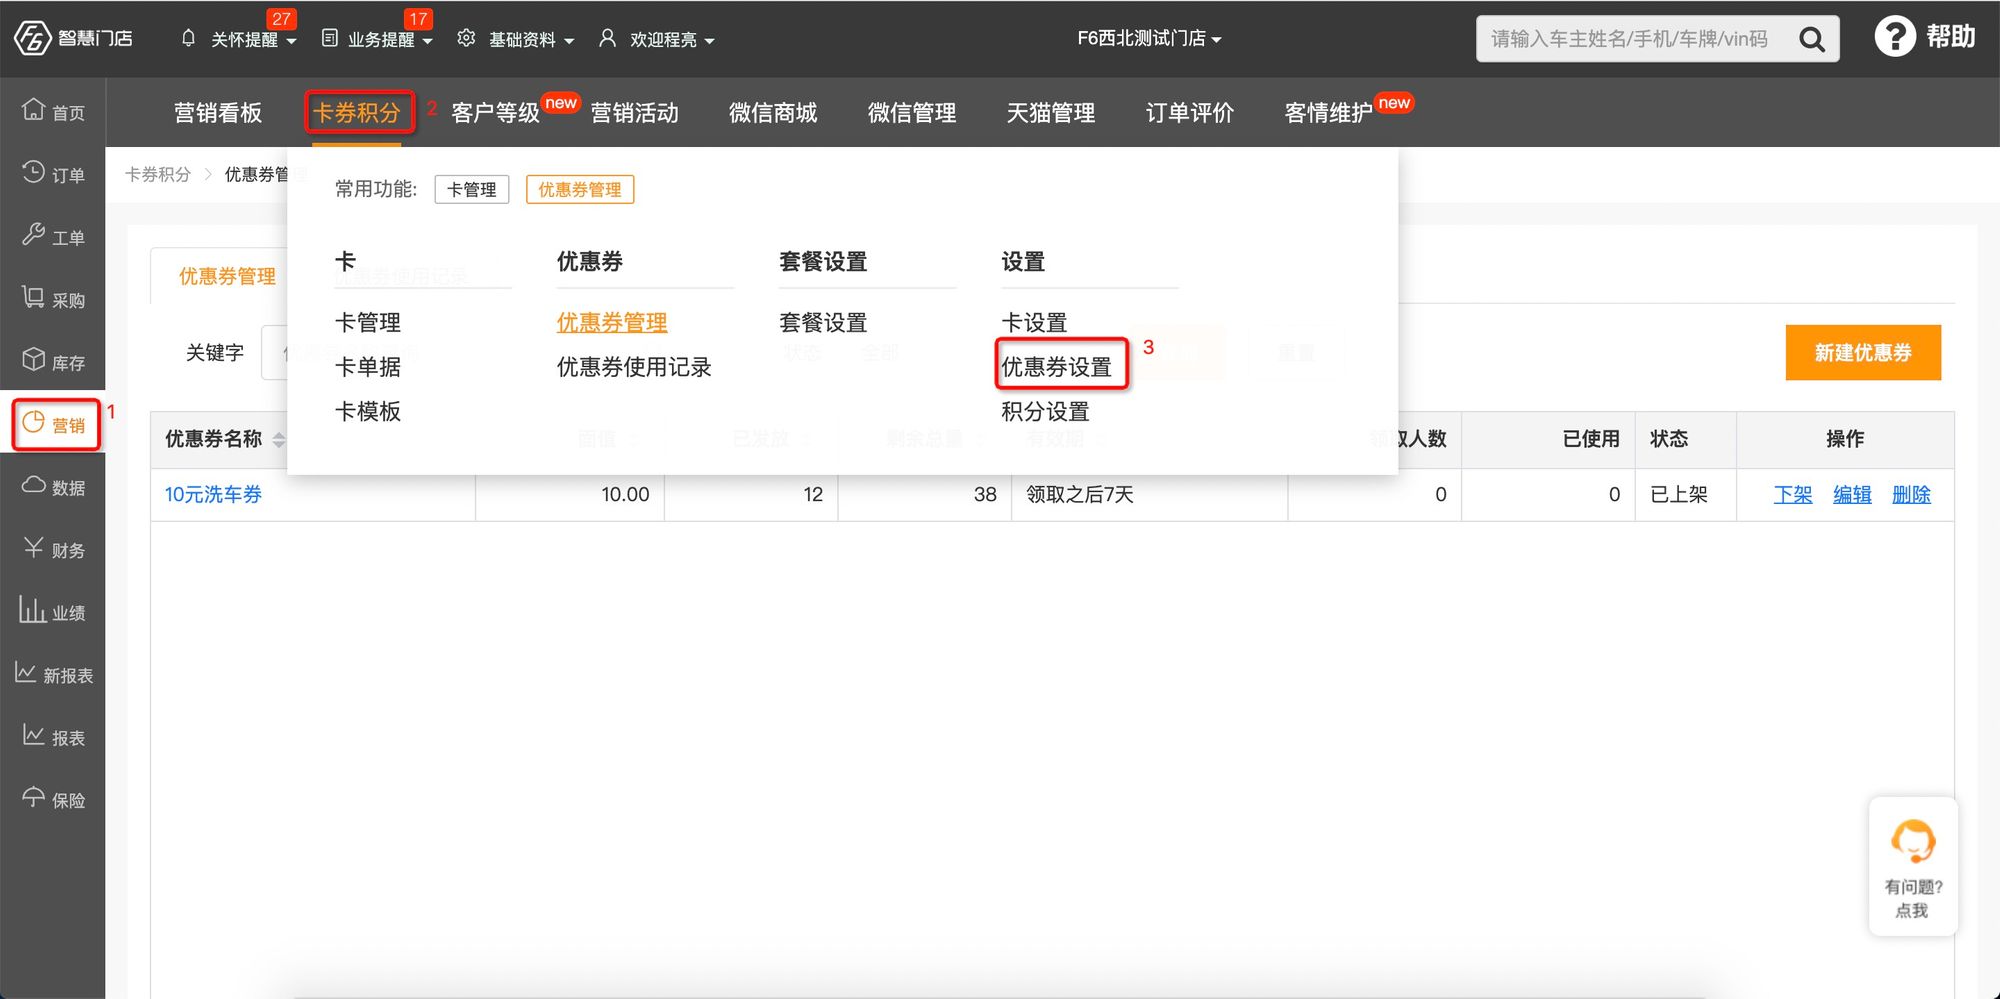The image size is (2000, 999).
Task: Click 删除 for 10元洗车券
Action: pyautogui.click(x=1911, y=494)
